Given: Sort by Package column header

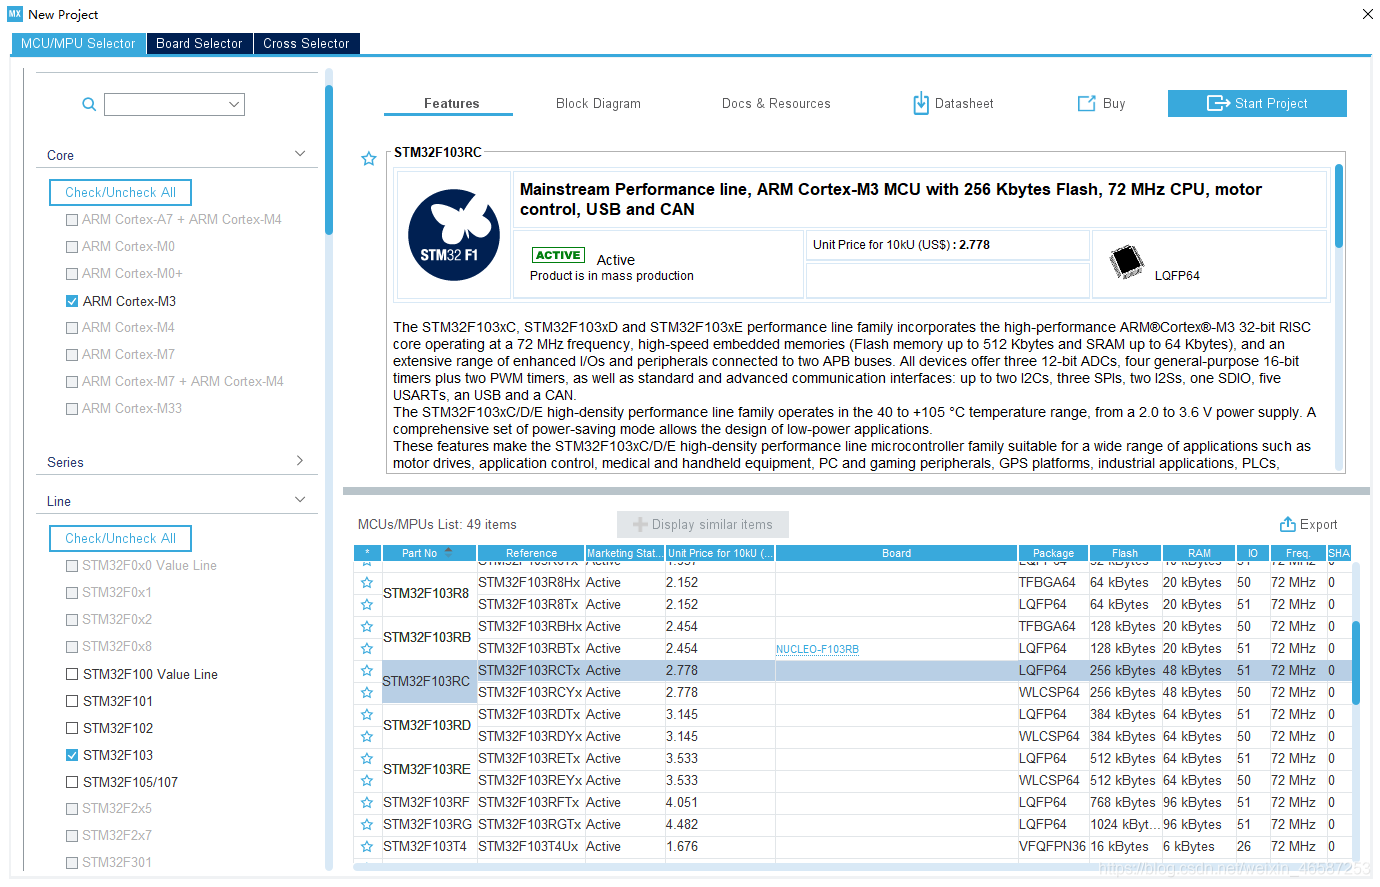Looking at the screenshot, I should point(1053,553).
